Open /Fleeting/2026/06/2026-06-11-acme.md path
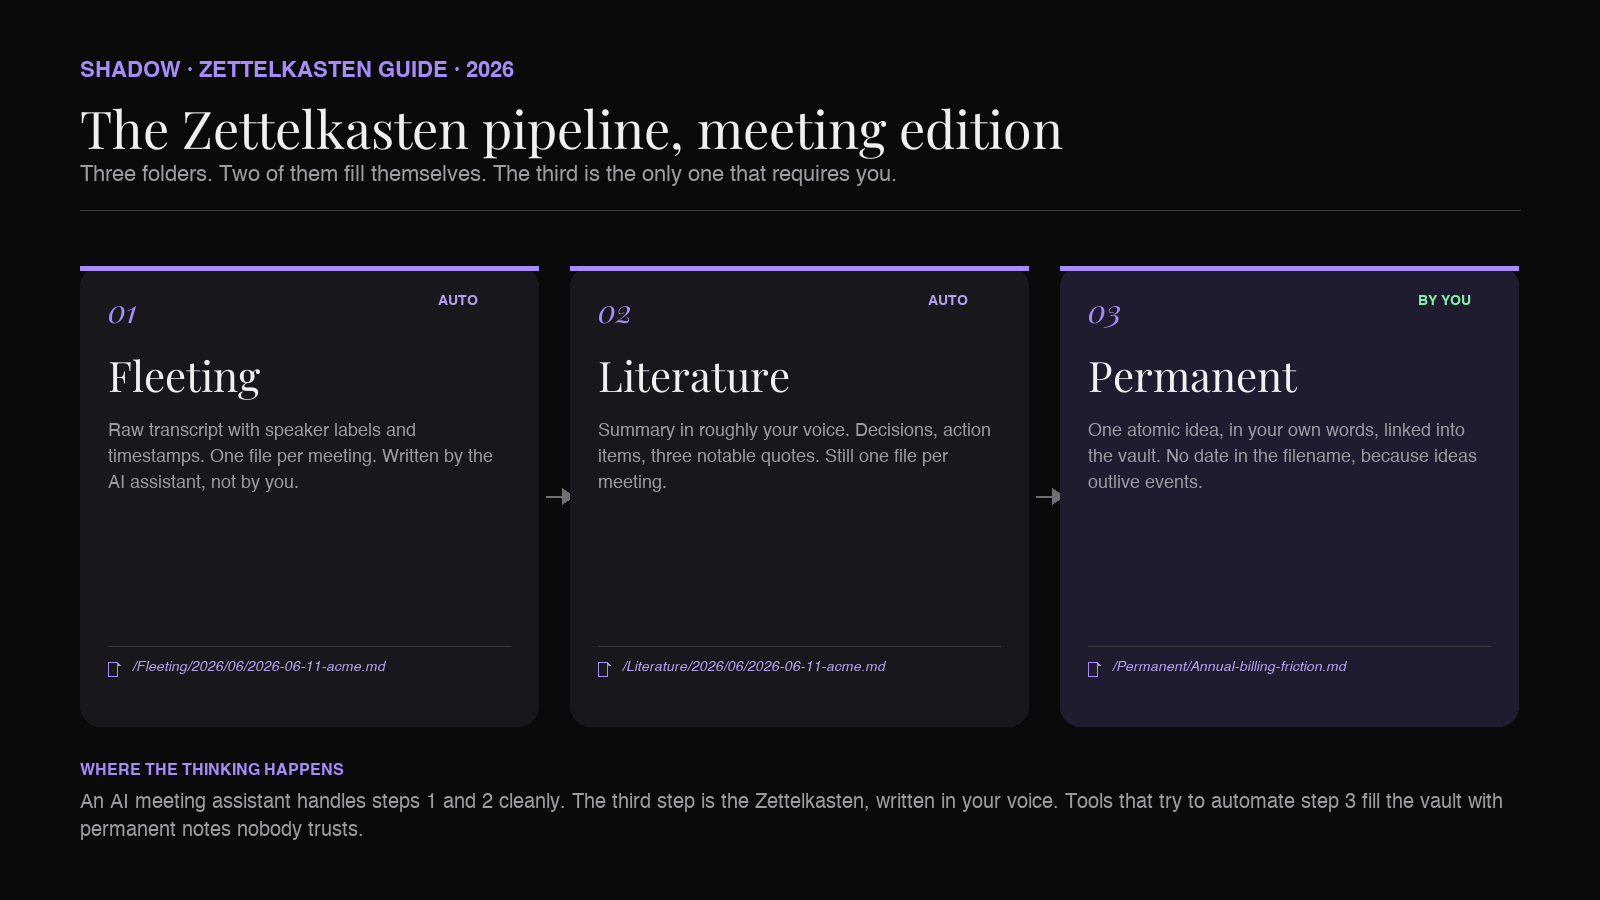1600x900 pixels. [259, 667]
